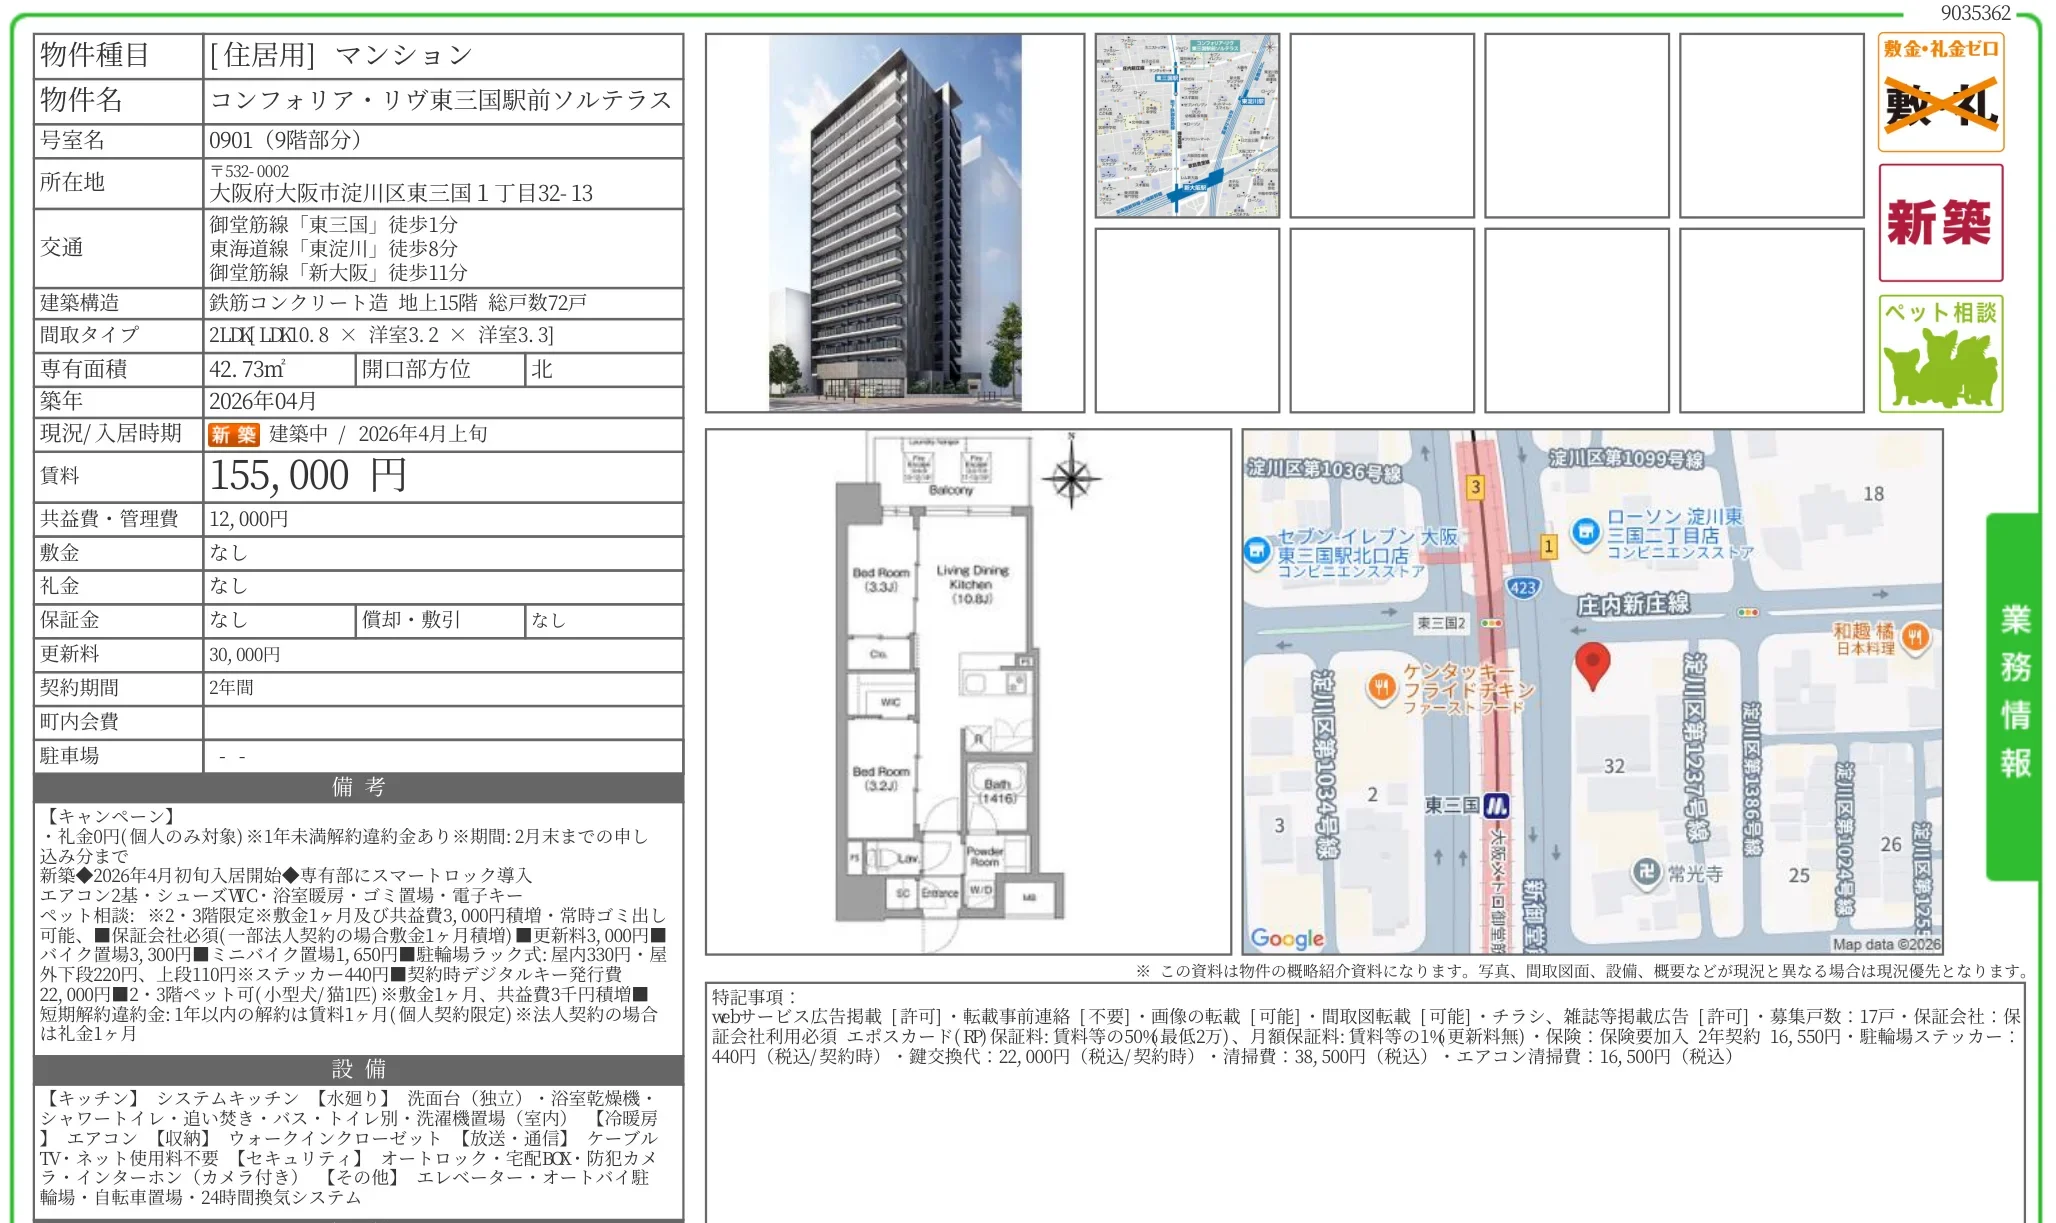Click the 常光寺 temple map marker
The image size is (2056, 1223).
point(1646,872)
